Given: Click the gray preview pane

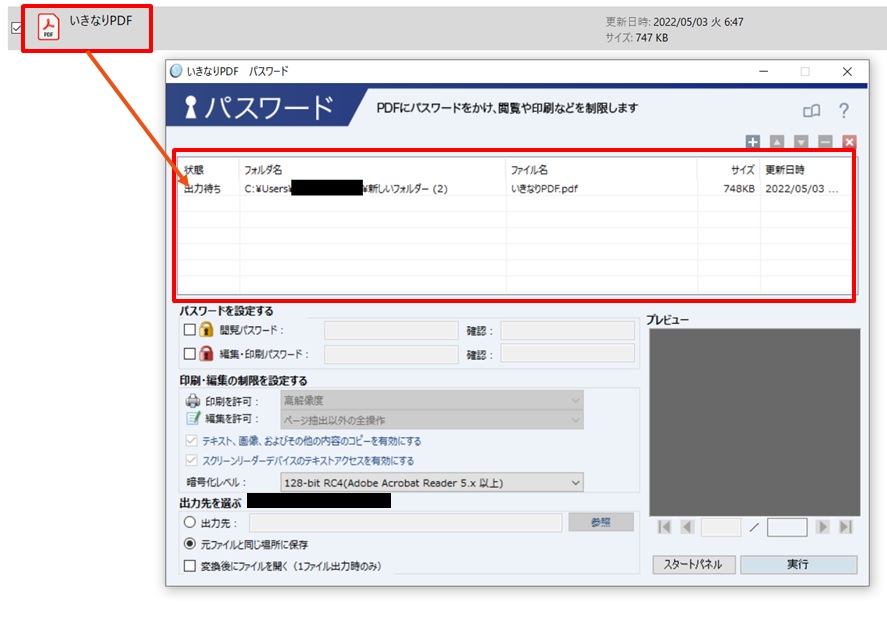Looking at the screenshot, I should [x=755, y=422].
